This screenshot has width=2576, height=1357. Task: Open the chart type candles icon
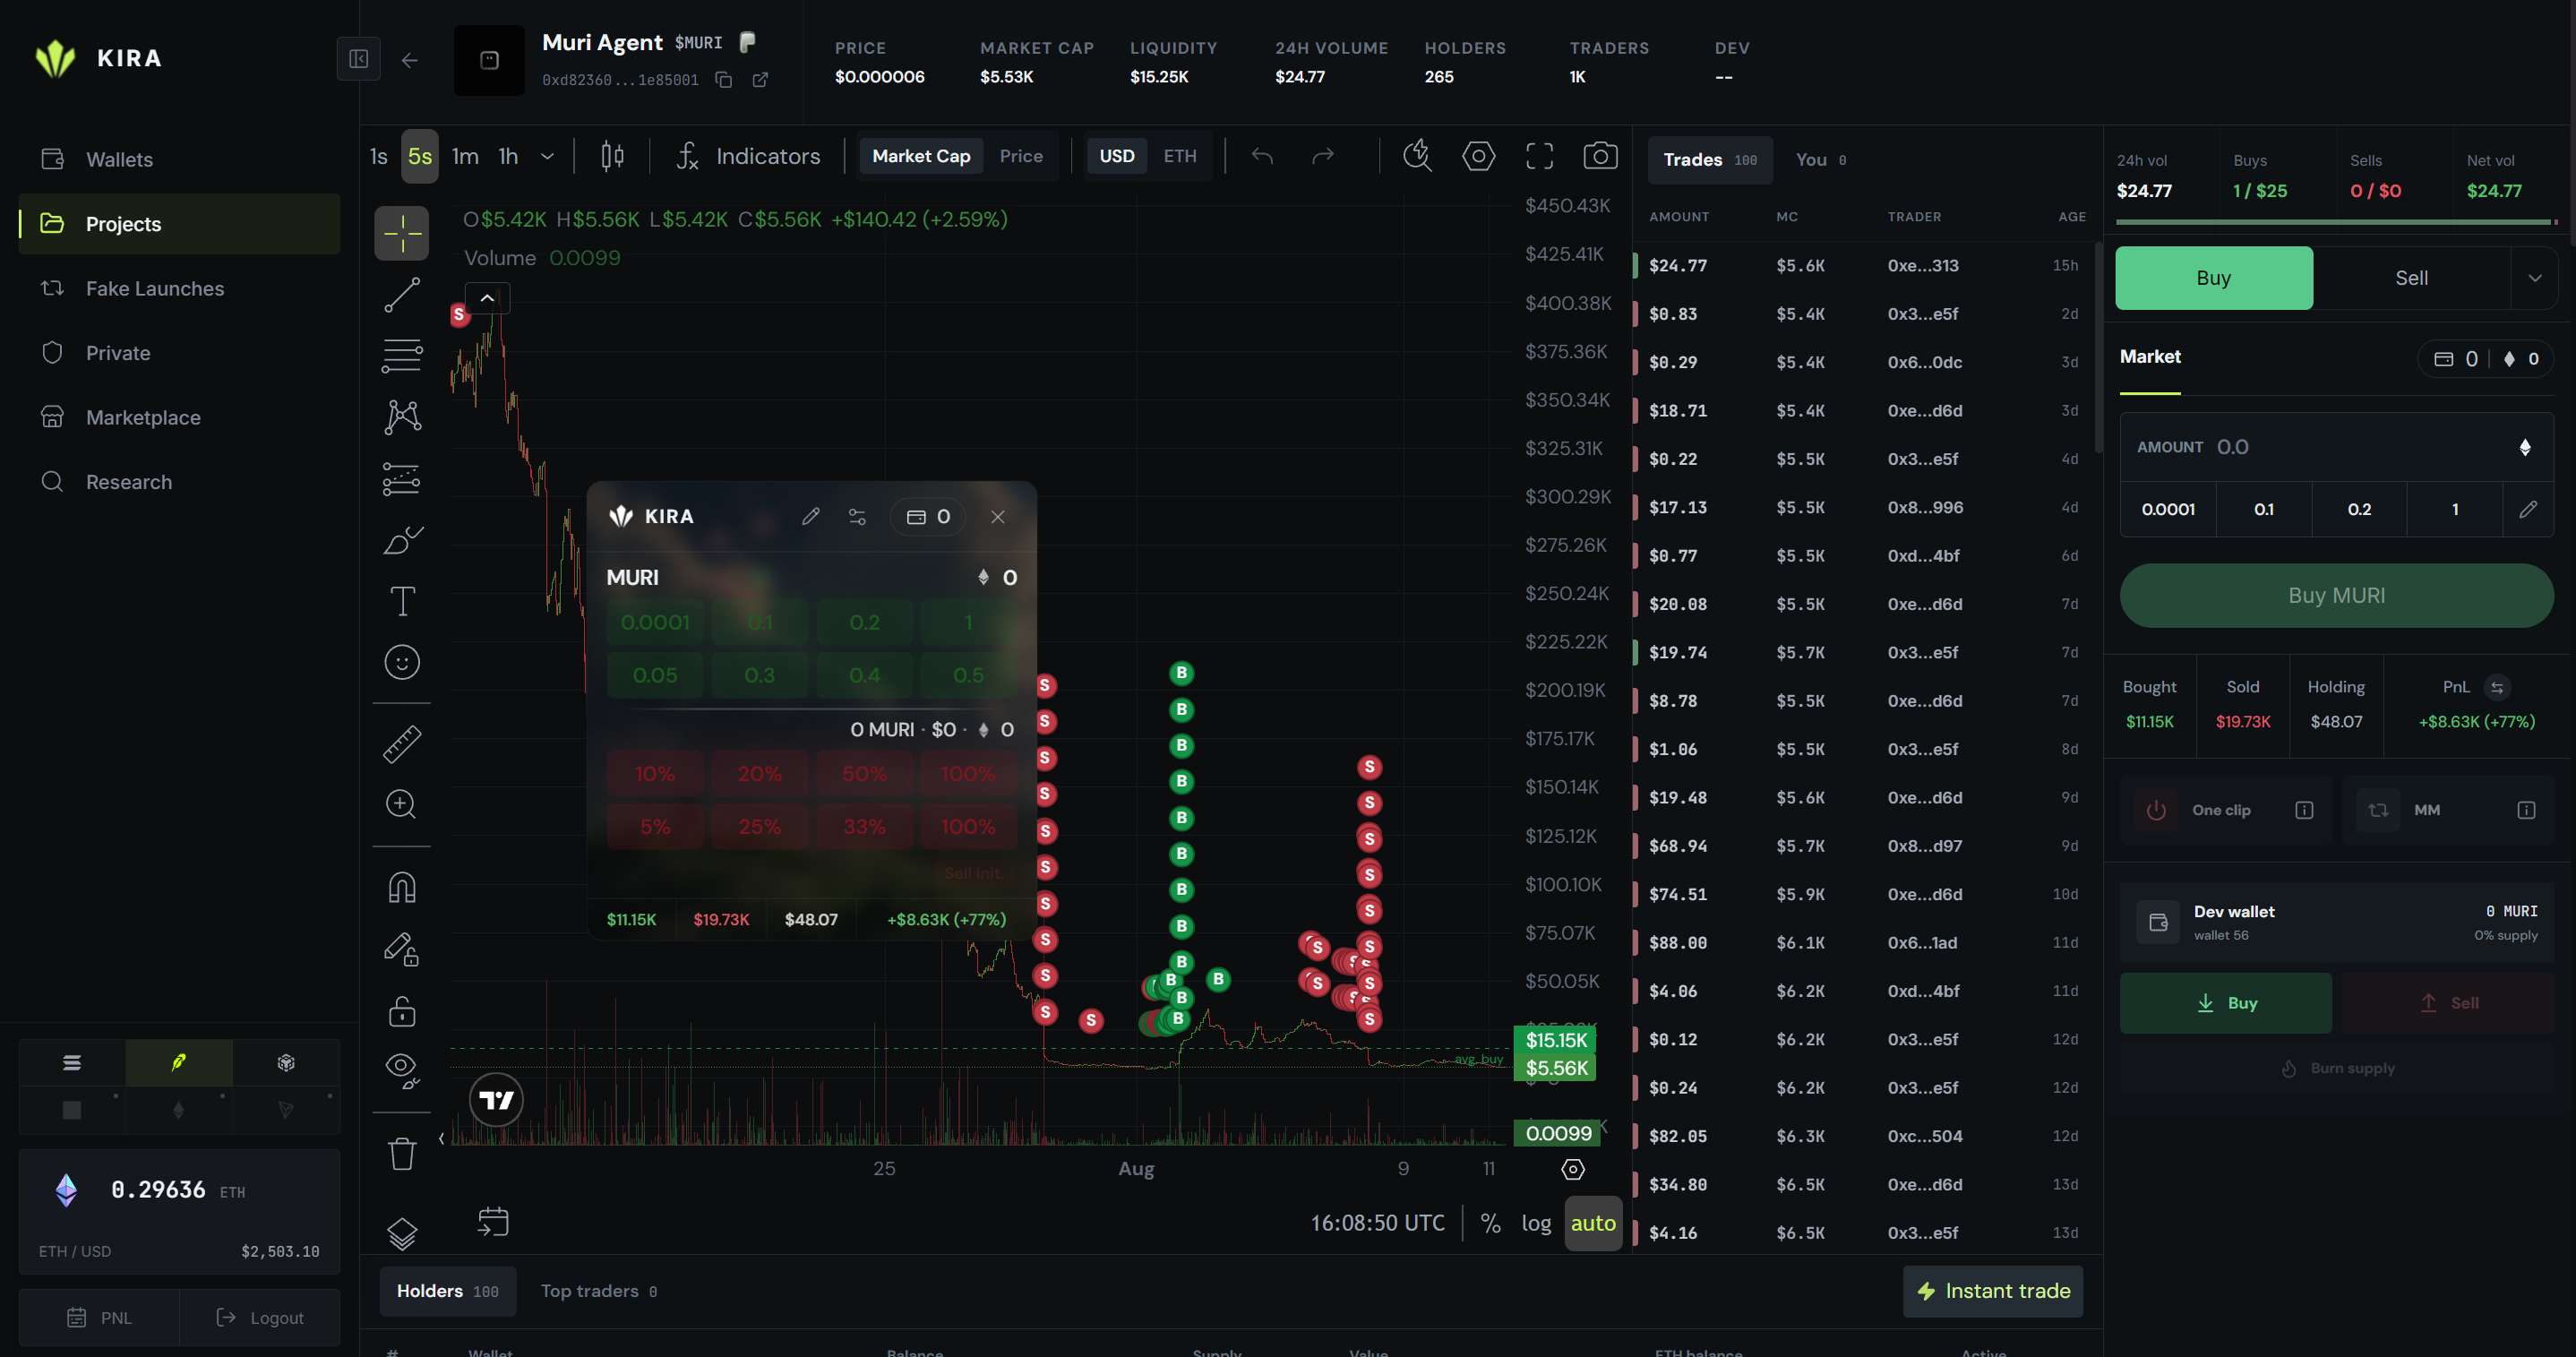(x=612, y=156)
